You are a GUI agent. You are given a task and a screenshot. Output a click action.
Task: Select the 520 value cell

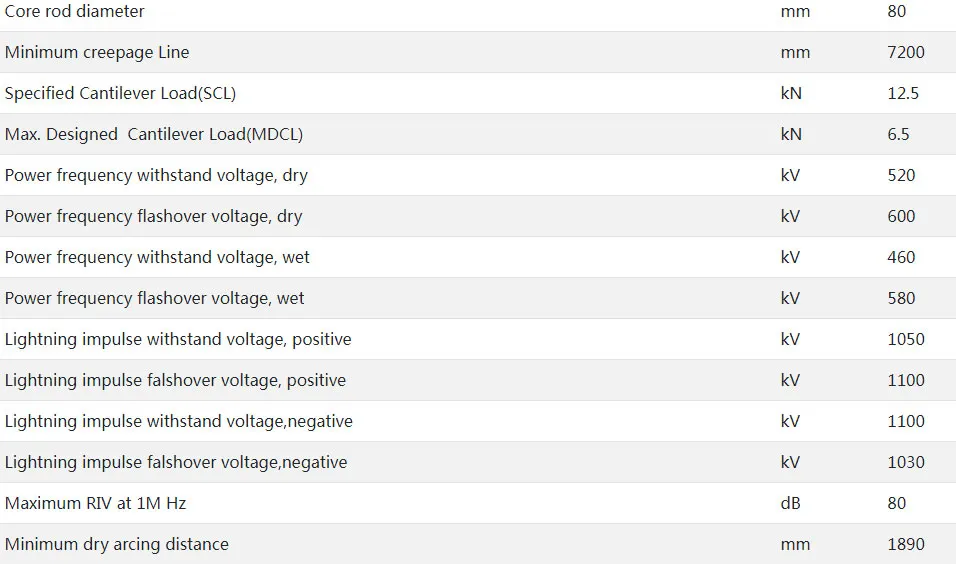tap(901, 176)
